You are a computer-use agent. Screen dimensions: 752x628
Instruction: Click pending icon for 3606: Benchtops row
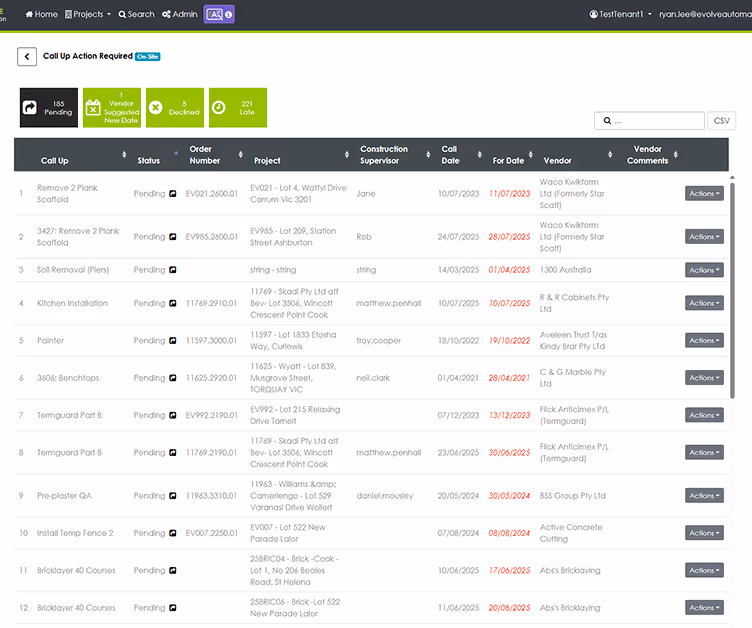[173, 378]
